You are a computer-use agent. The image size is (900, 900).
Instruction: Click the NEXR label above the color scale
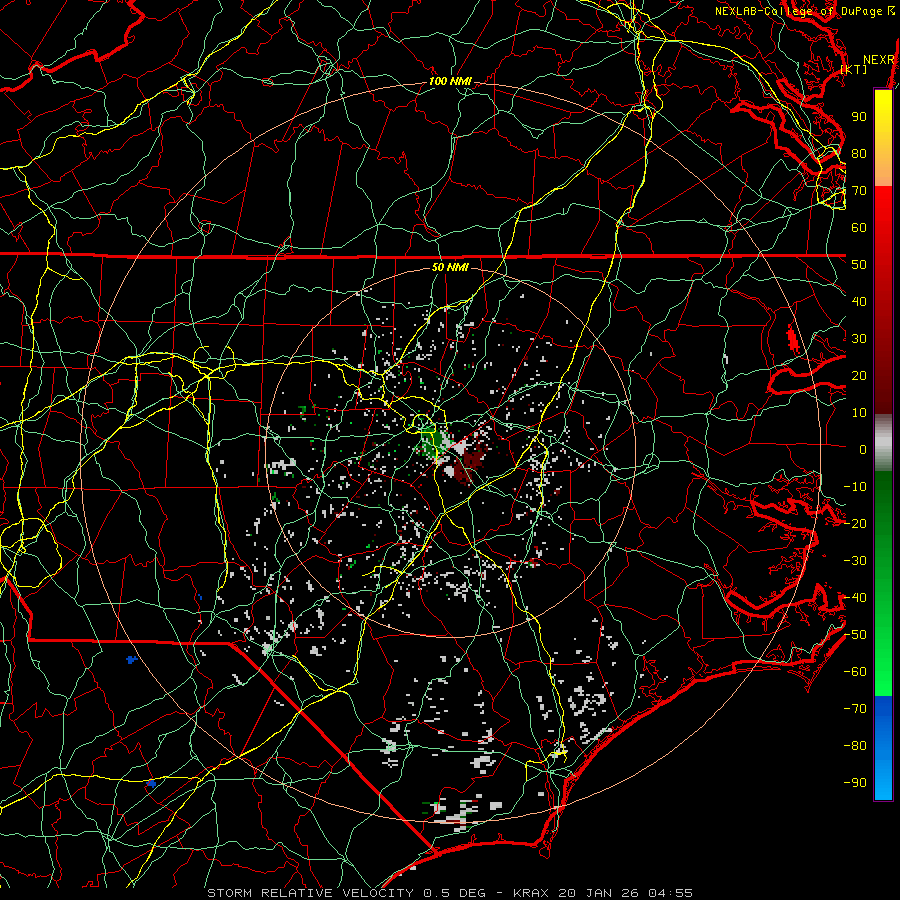tap(878, 60)
